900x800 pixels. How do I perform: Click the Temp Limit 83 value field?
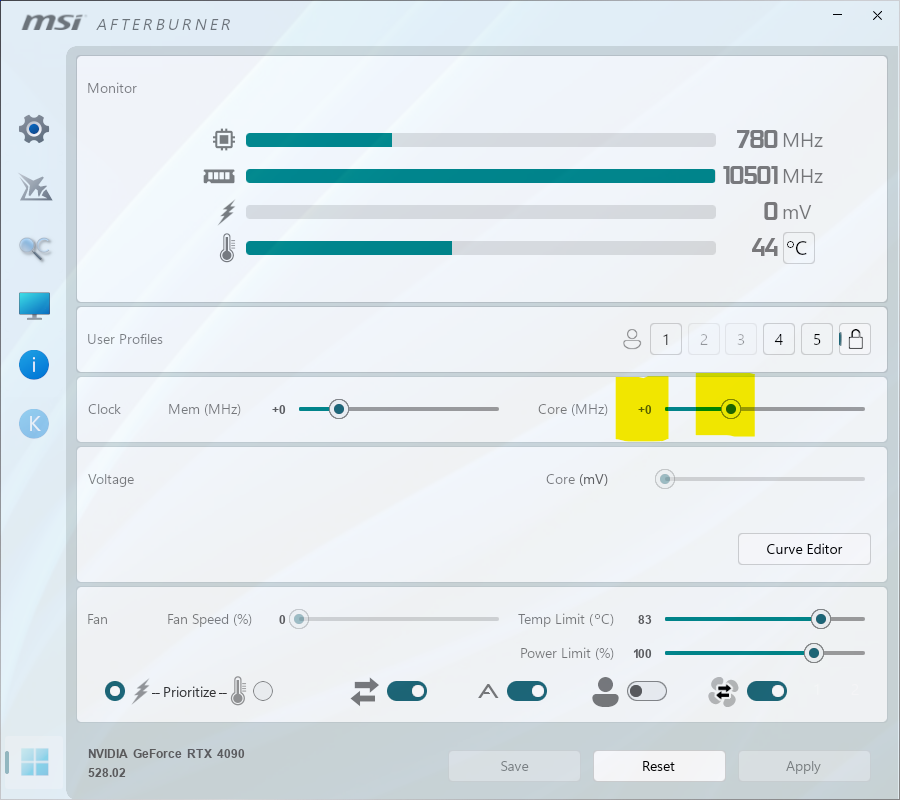[645, 620]
